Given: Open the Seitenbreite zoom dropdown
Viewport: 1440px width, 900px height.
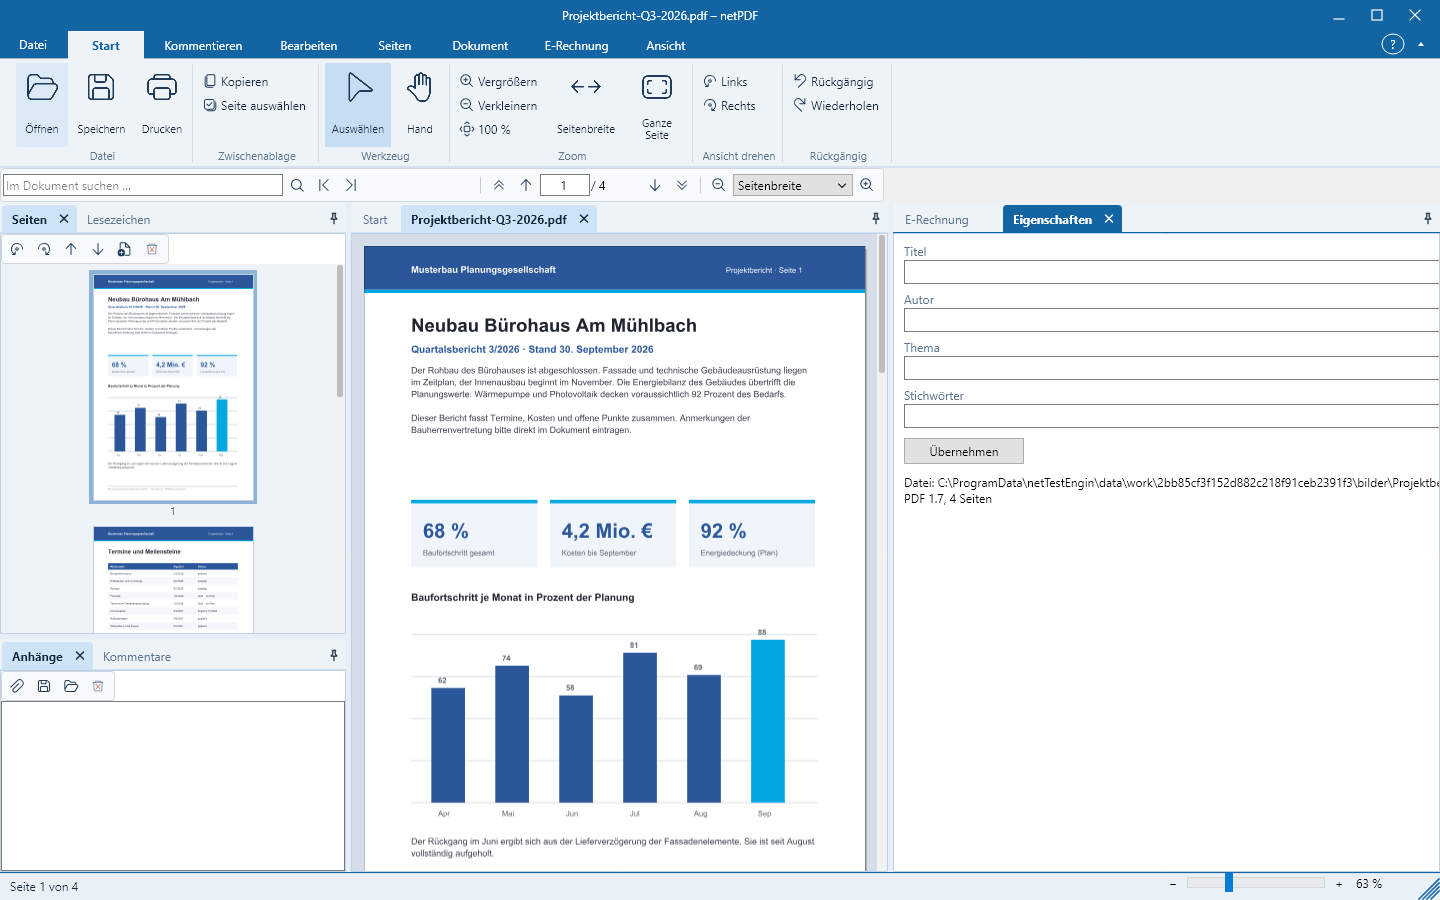Looking at the screenshot, I should pos(792,185).
